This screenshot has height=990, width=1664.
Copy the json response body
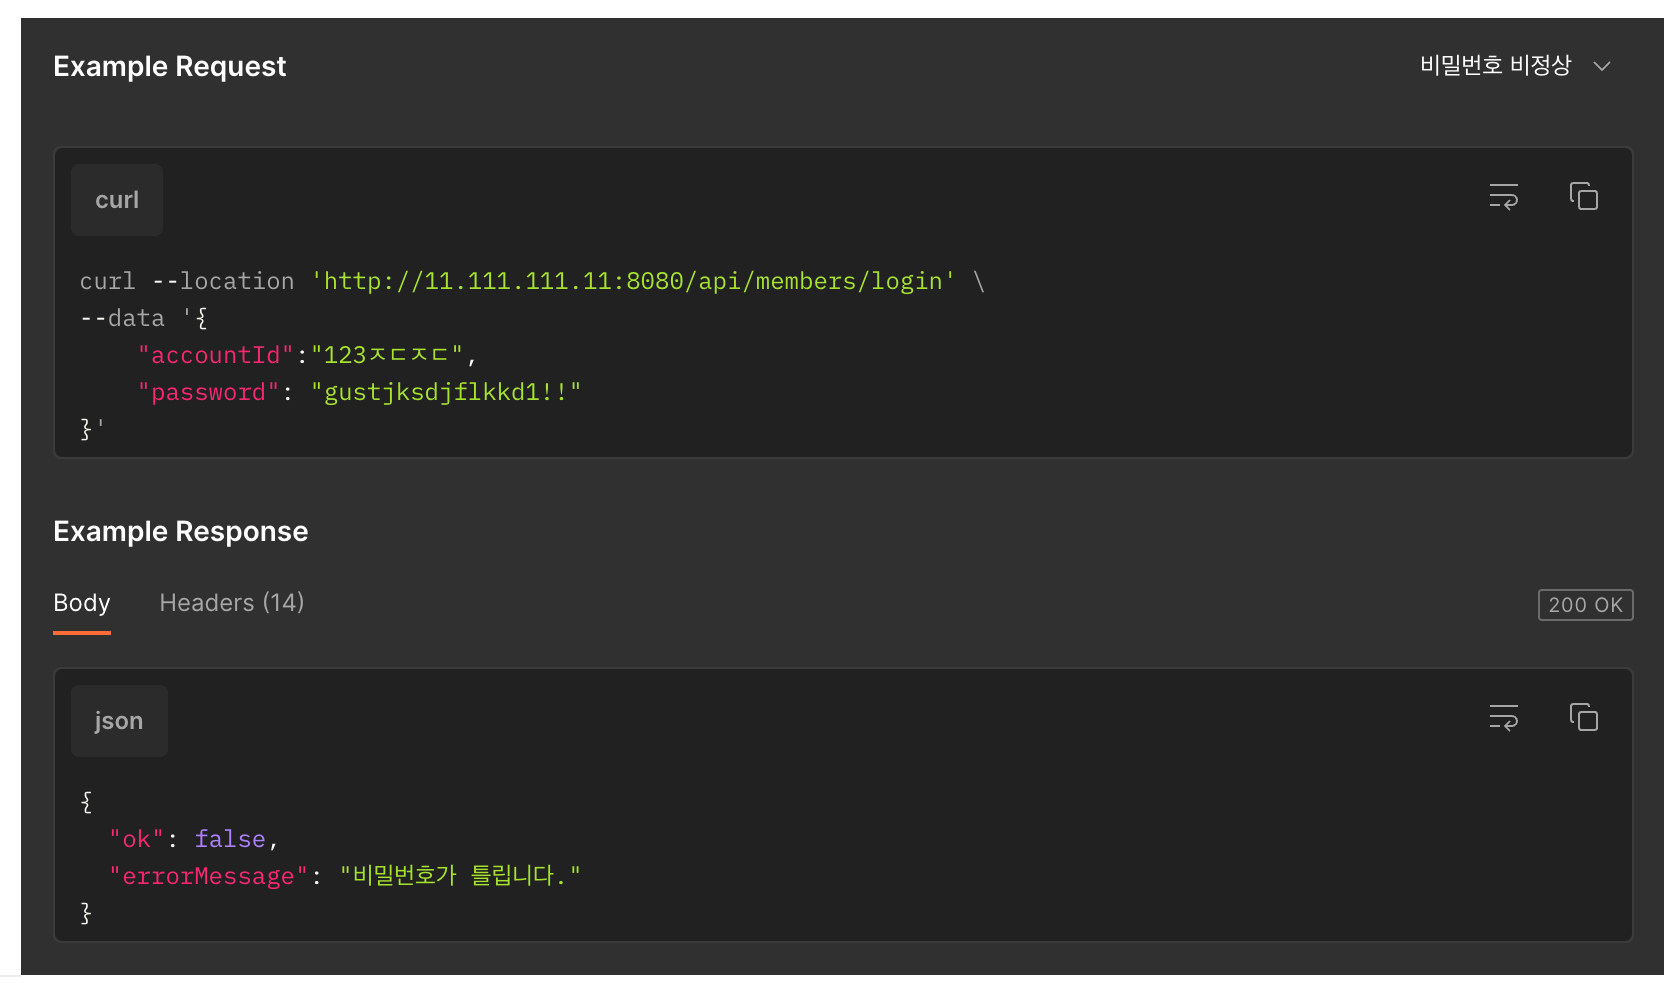1584,718
